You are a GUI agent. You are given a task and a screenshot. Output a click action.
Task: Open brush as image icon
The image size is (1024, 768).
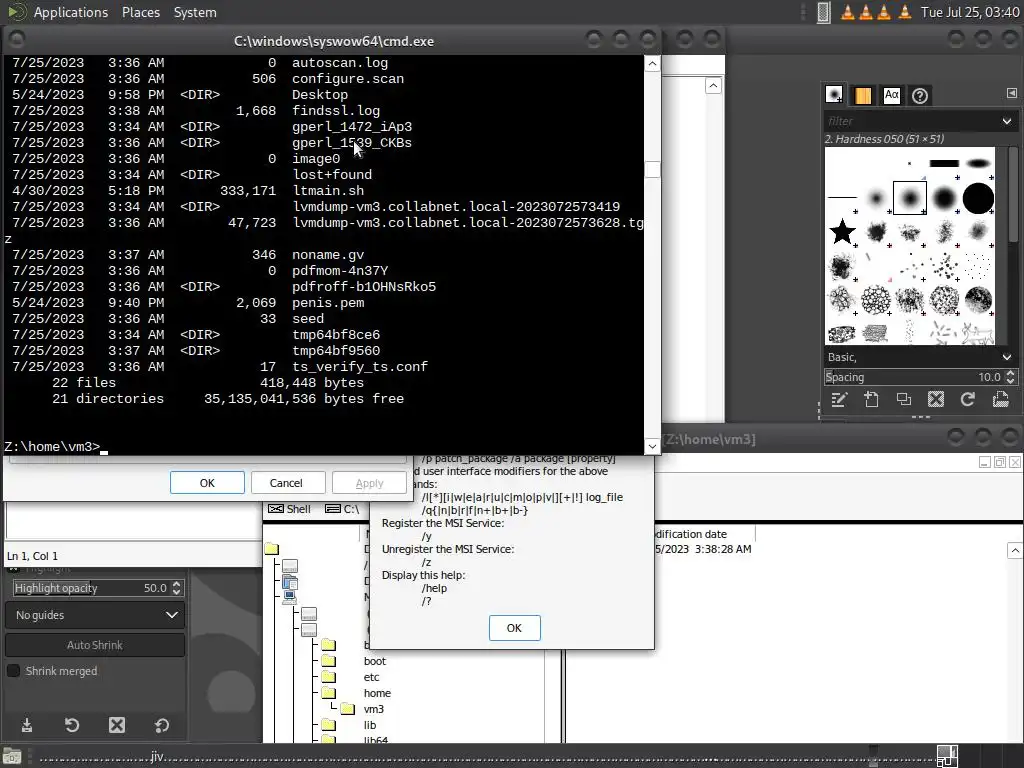coord(1000,400)
